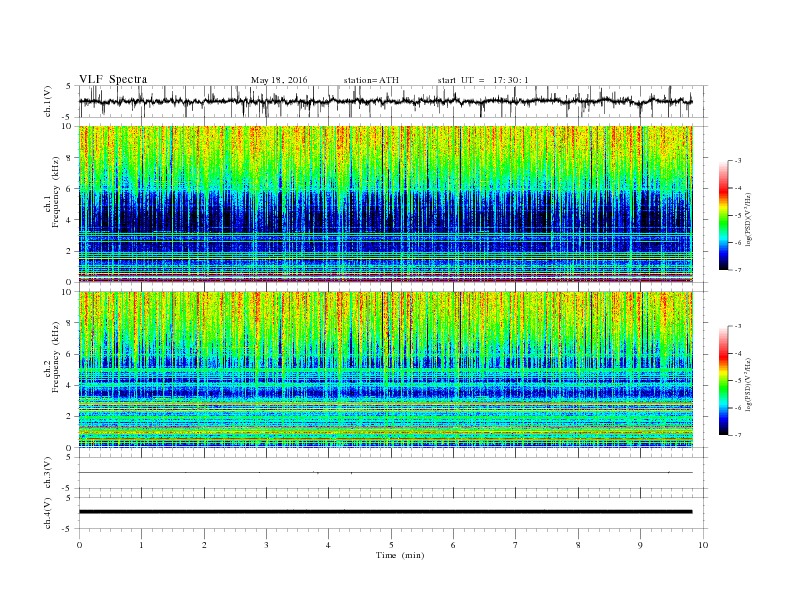Click inside the ch.2 spectrogram plot
Image resolution: width=792 pixels, height=612 pixels.
[385, 369]
